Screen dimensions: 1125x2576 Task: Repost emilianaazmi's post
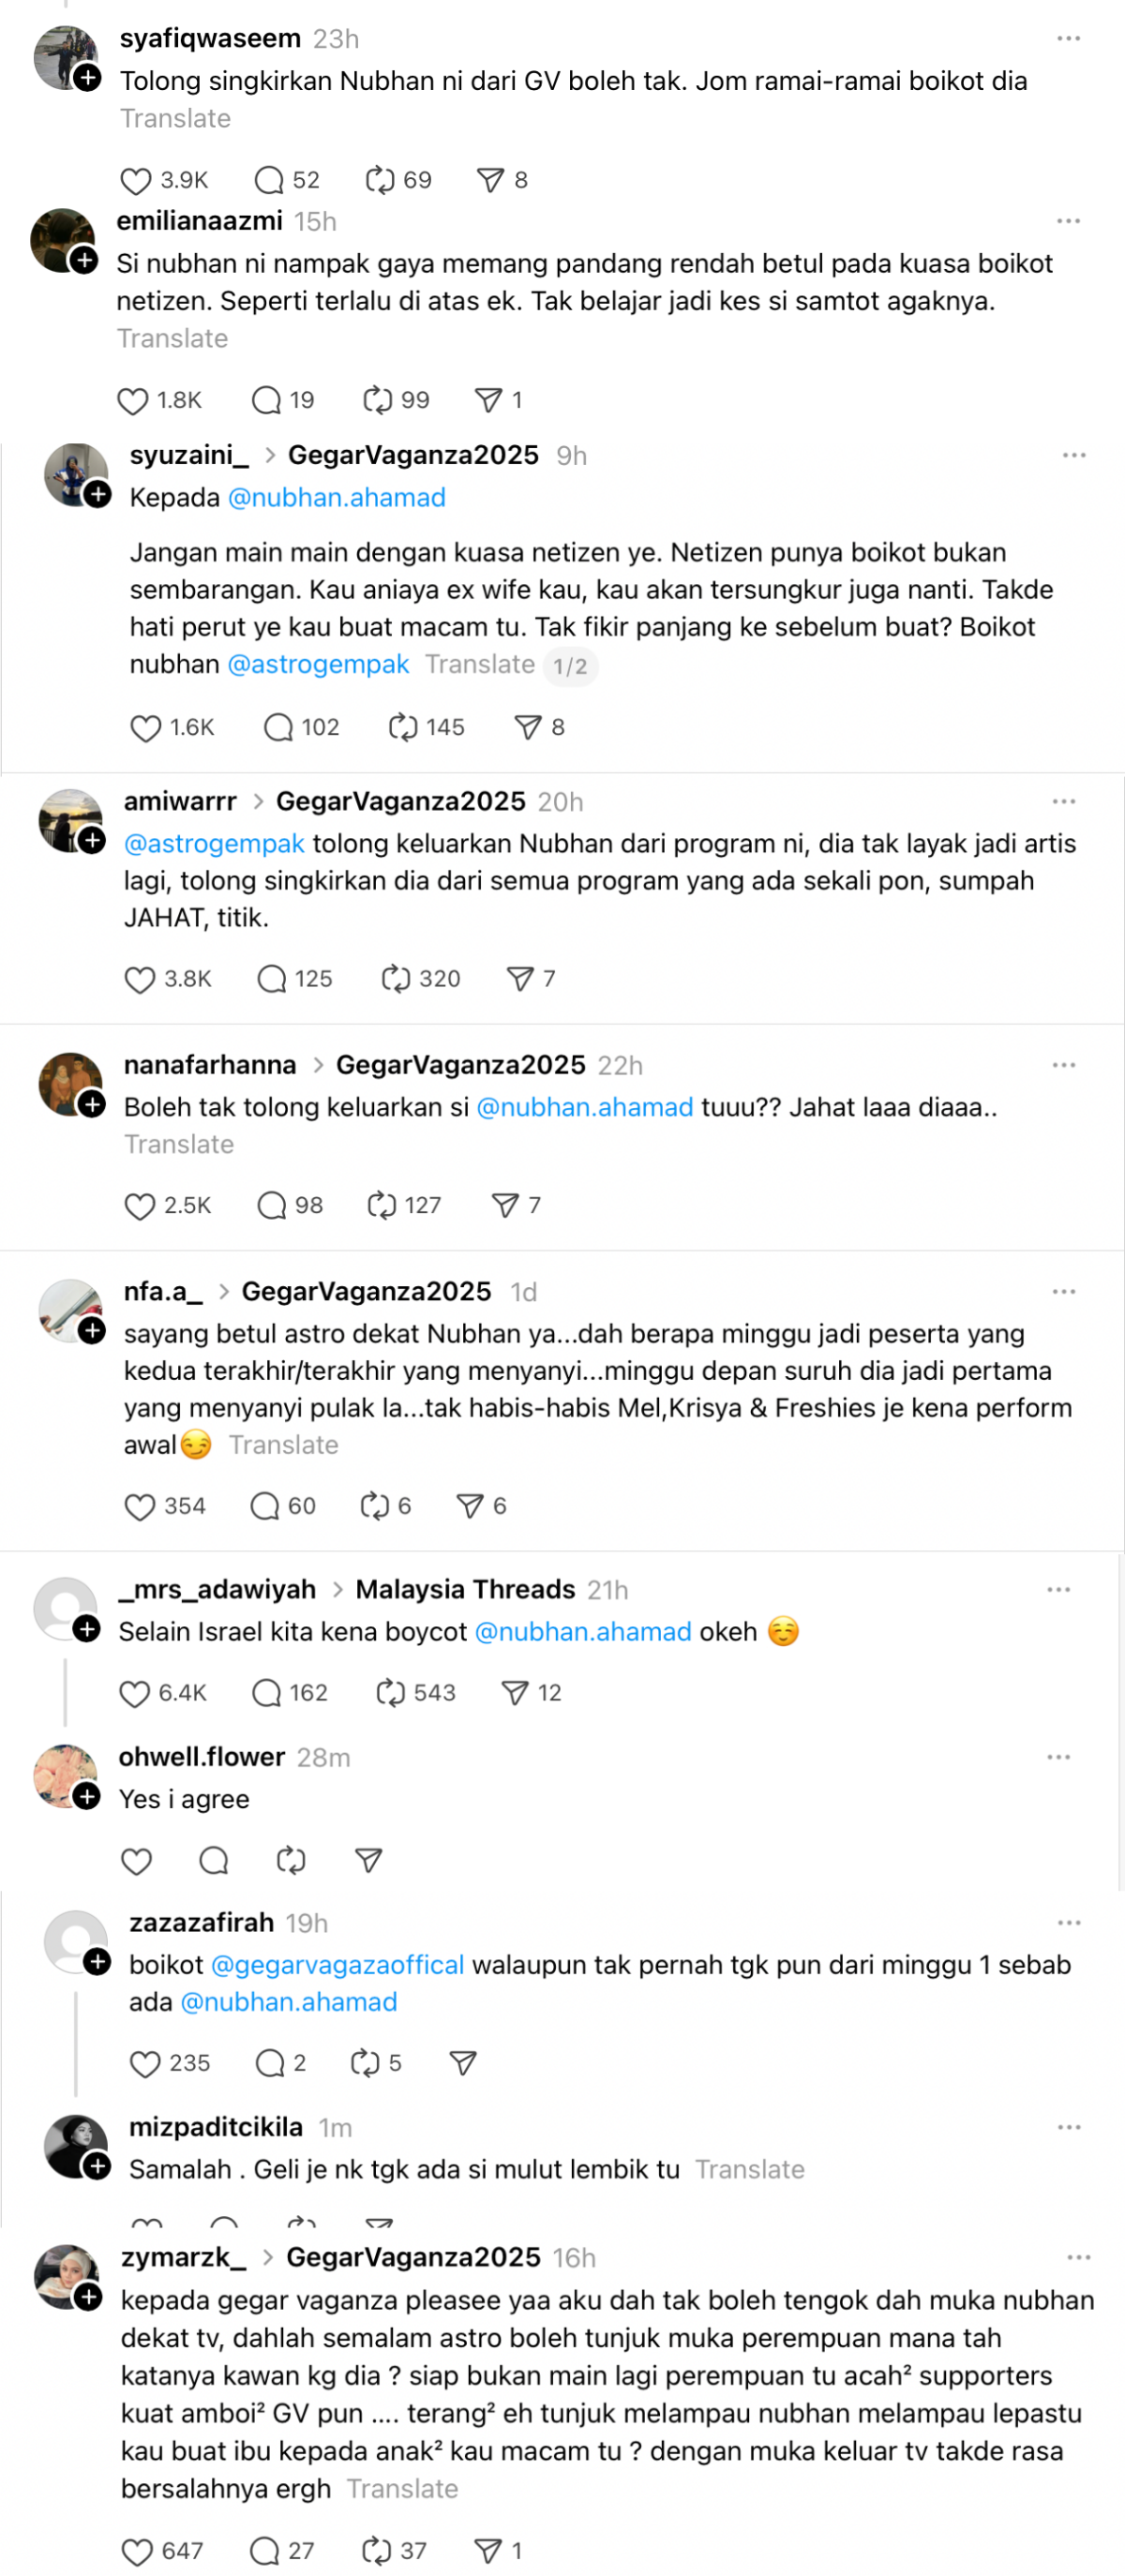click(377, 401)
